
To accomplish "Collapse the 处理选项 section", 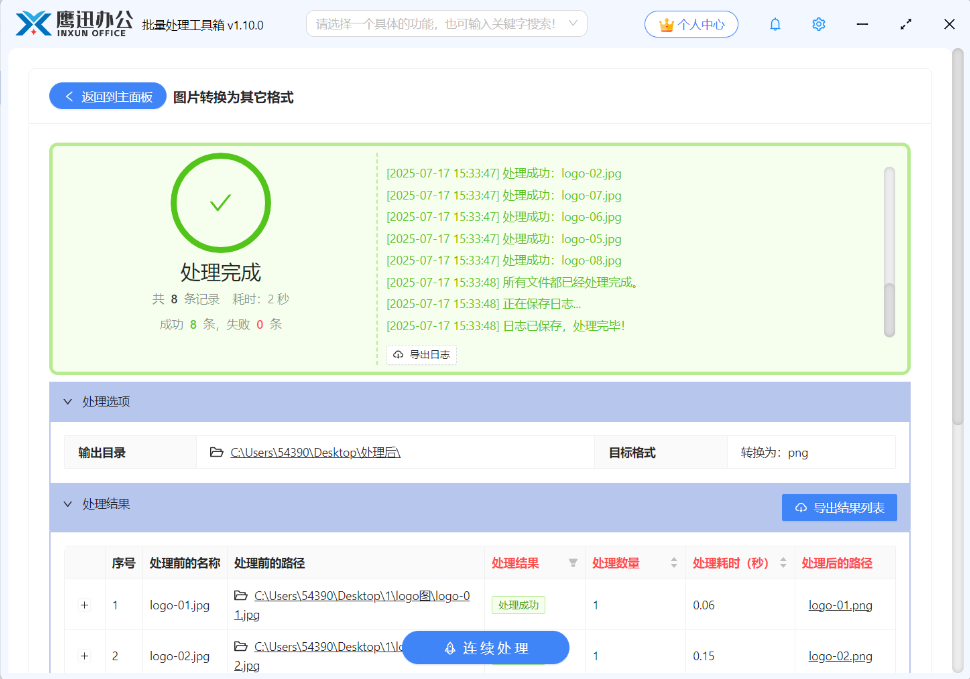I will (x=68, y=401).
